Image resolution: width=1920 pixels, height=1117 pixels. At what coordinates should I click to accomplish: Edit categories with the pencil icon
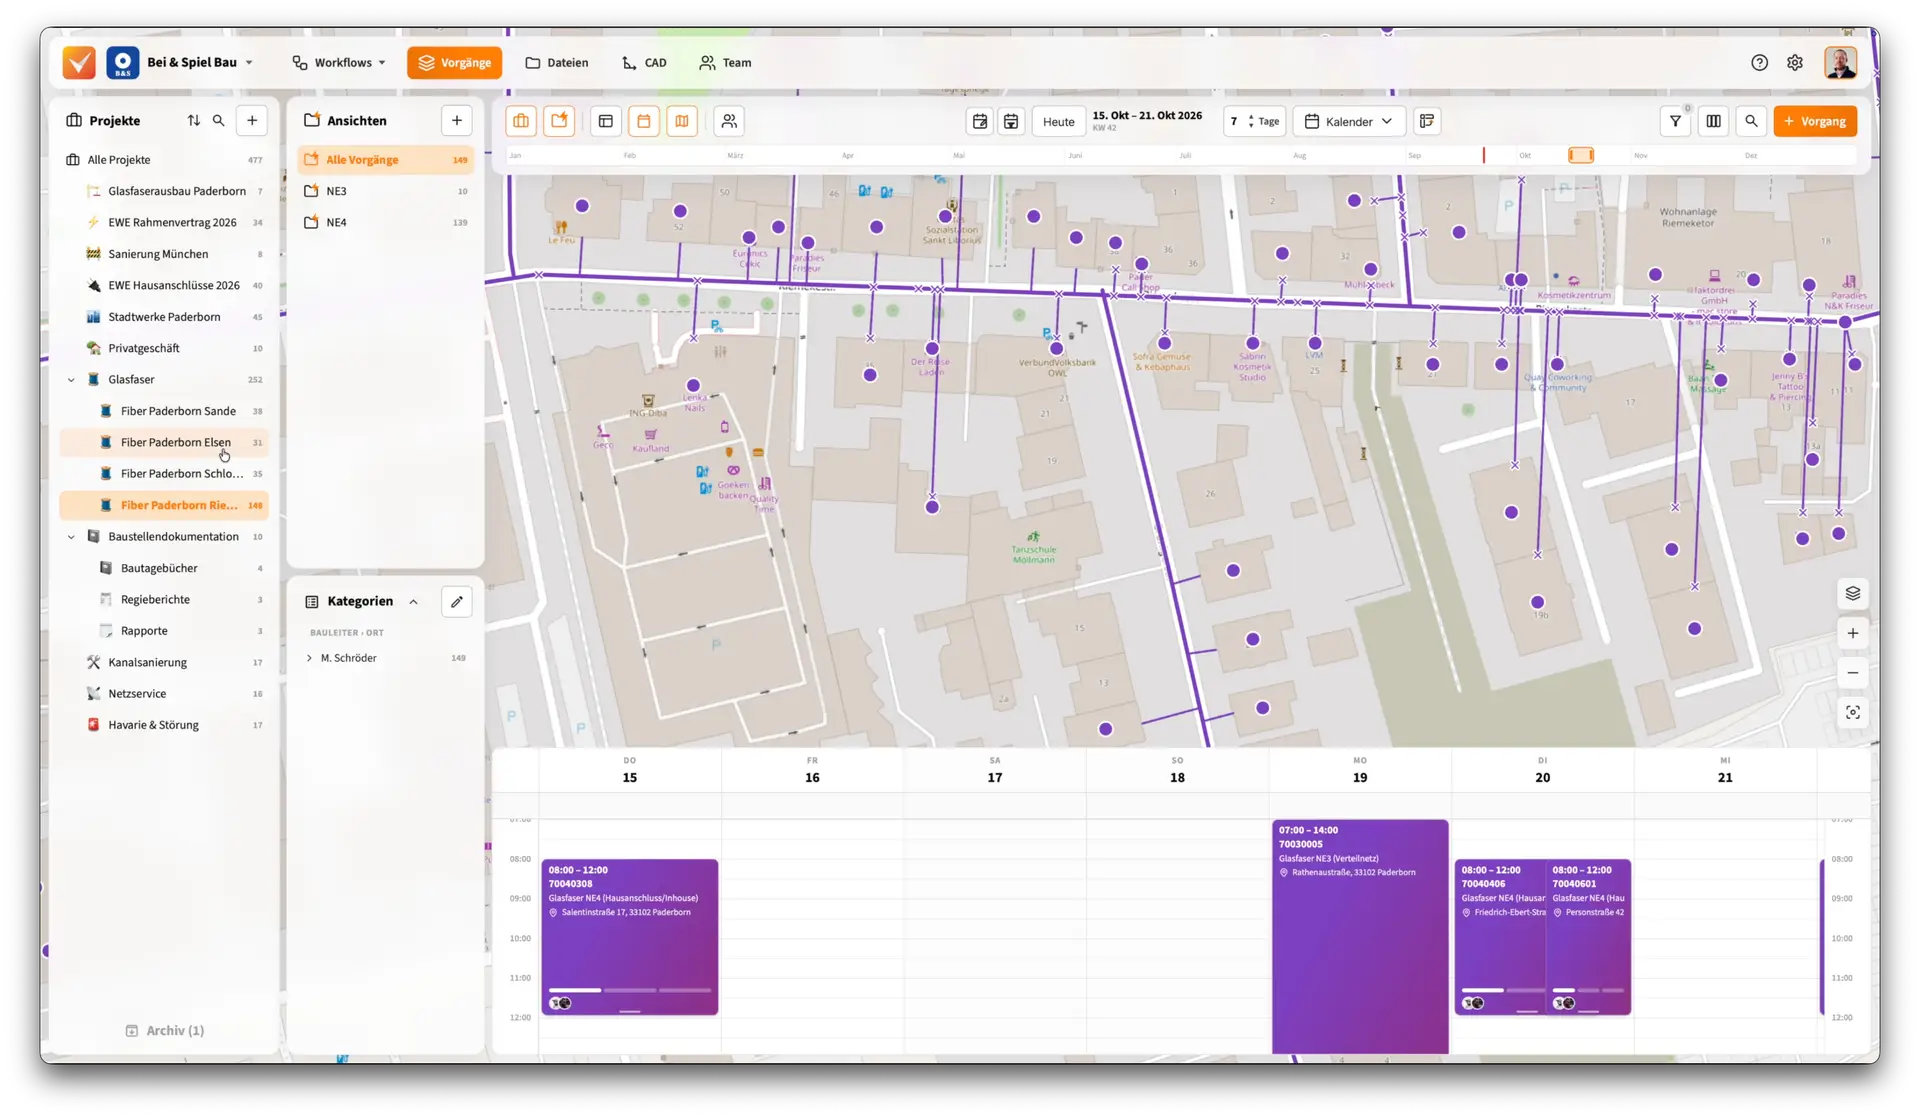[x=457, y=602]
